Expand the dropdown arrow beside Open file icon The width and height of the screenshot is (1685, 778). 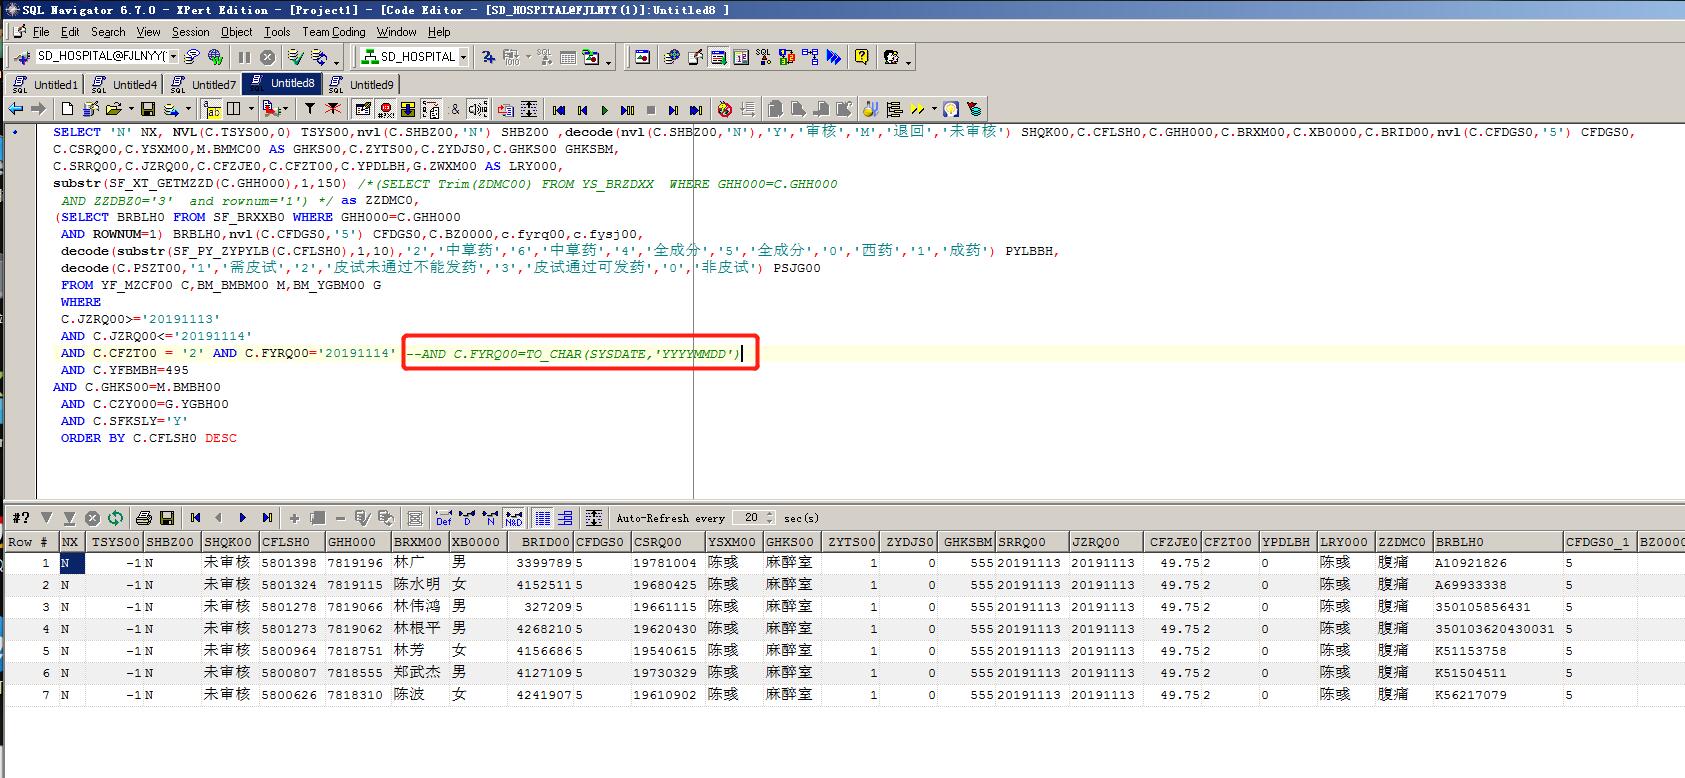point(130,109)
